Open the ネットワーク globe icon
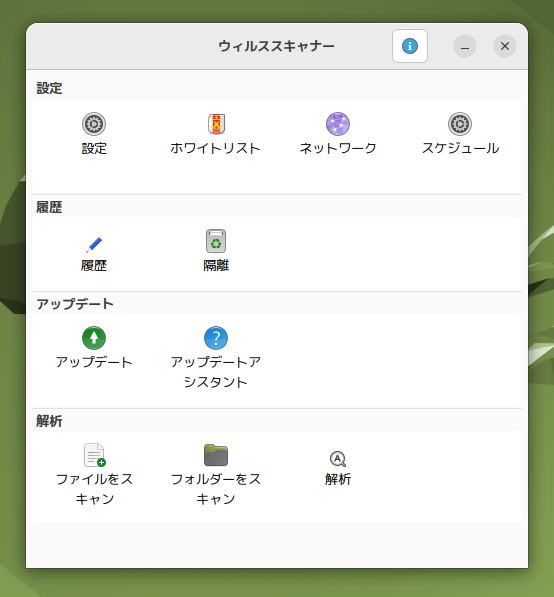This screenshot has height=597, width=554. pyautogui.click(x=338, y=124)
